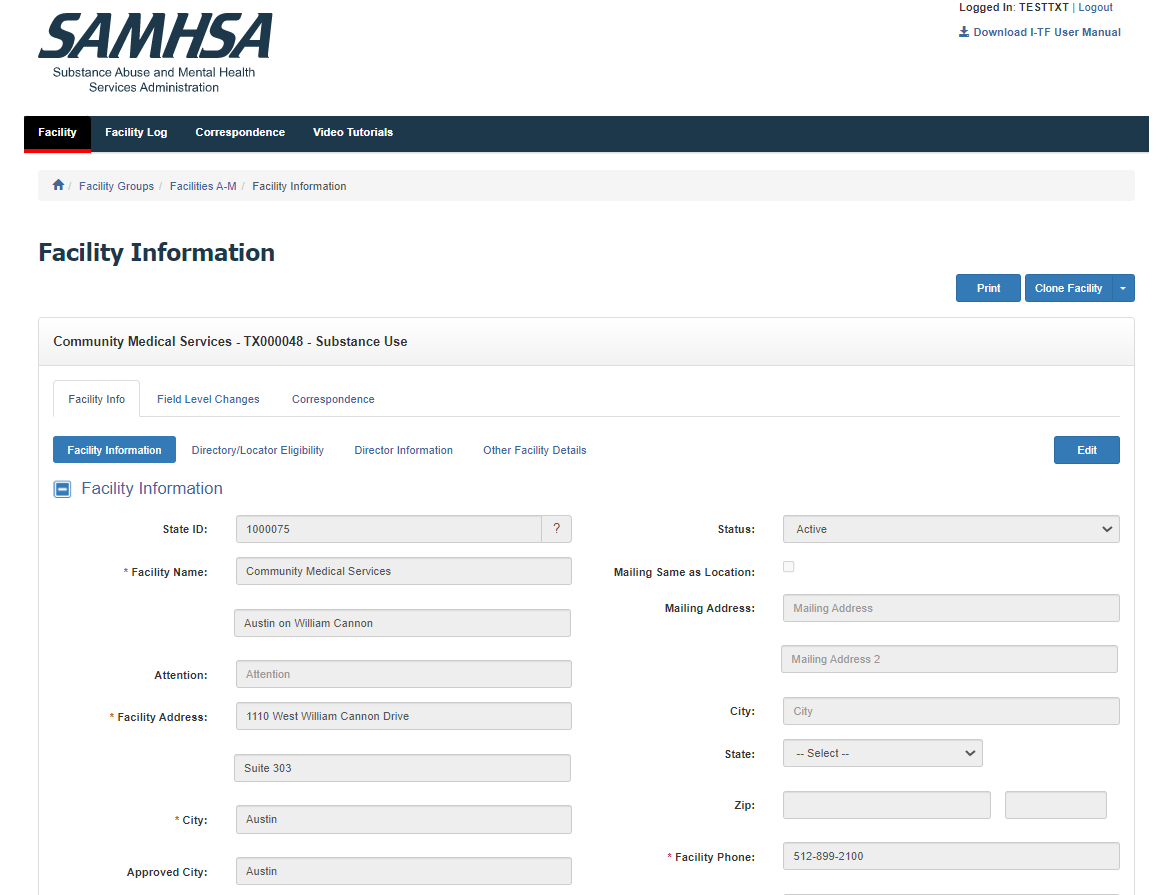Expand the Clone Facility dropdown arrow
Screen dimensions: 1172x895
(1123, 288)
